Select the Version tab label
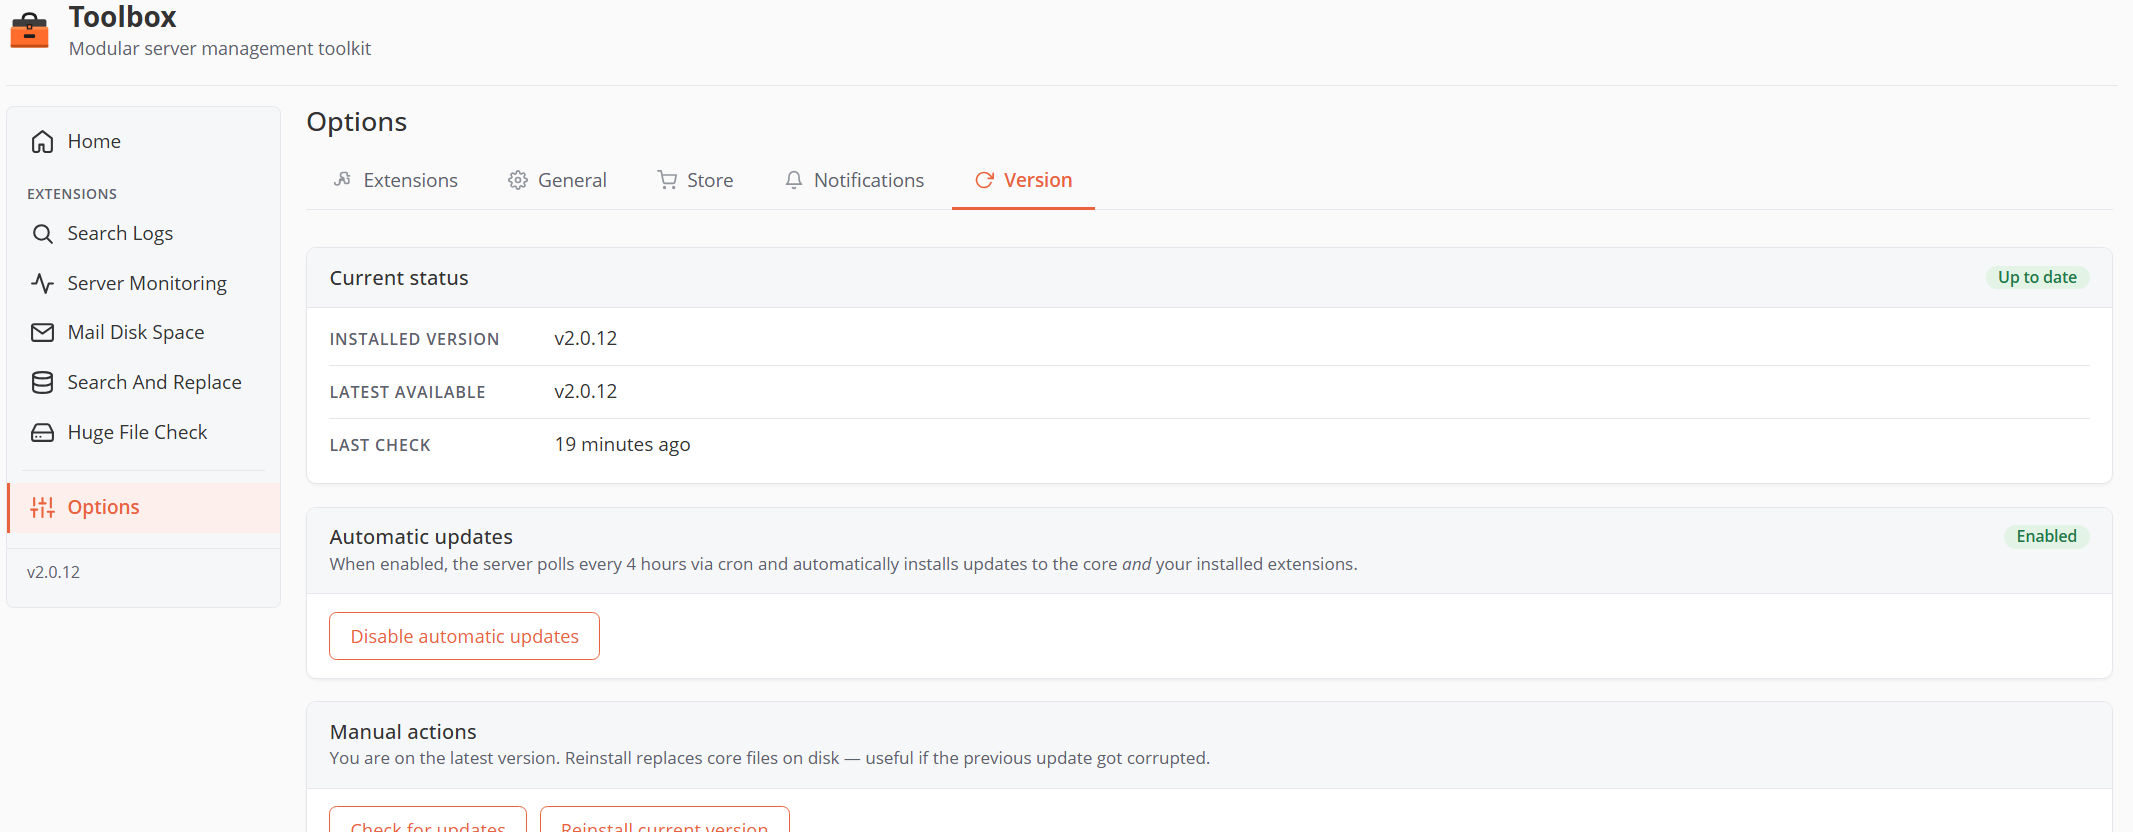 (x=1038, y=180)
